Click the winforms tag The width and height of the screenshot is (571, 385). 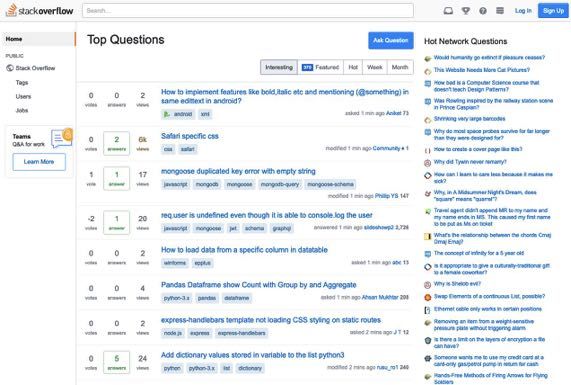(175, 263)
